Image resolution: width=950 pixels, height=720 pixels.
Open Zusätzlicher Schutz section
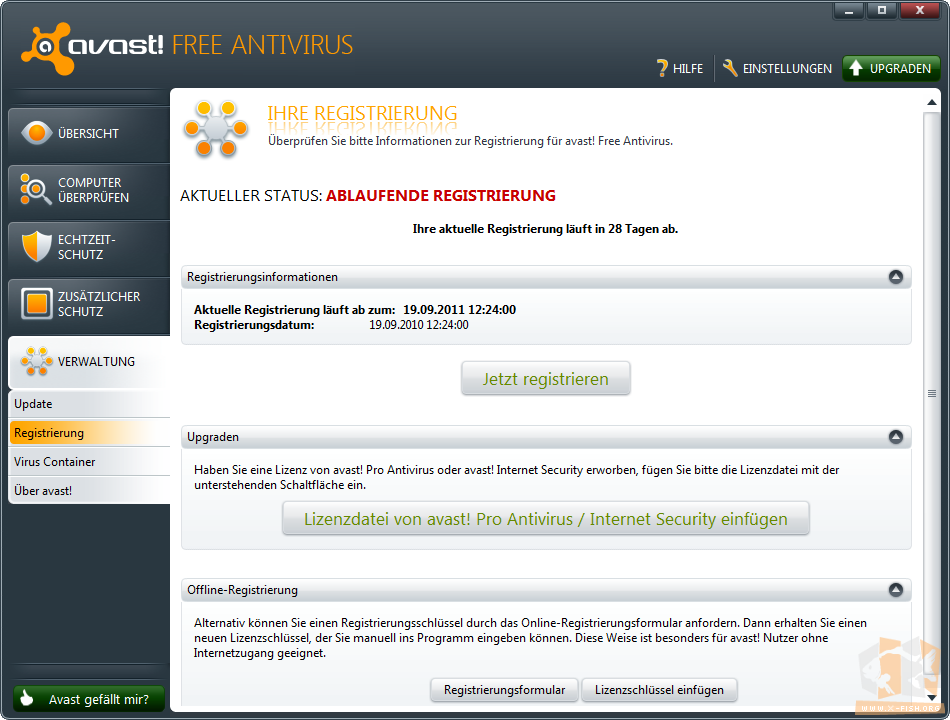click(89, 304)
